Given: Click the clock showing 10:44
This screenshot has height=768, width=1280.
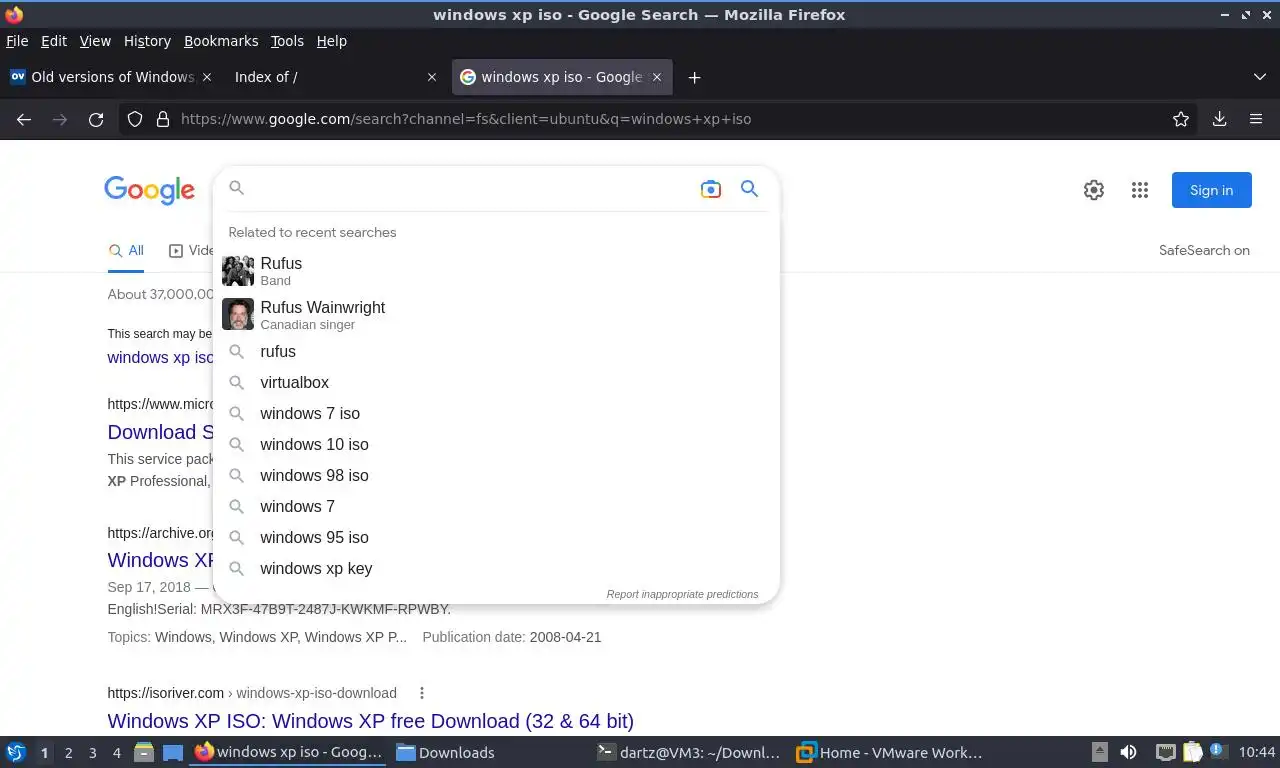Looking at the screenshot, I should 1257,752.
